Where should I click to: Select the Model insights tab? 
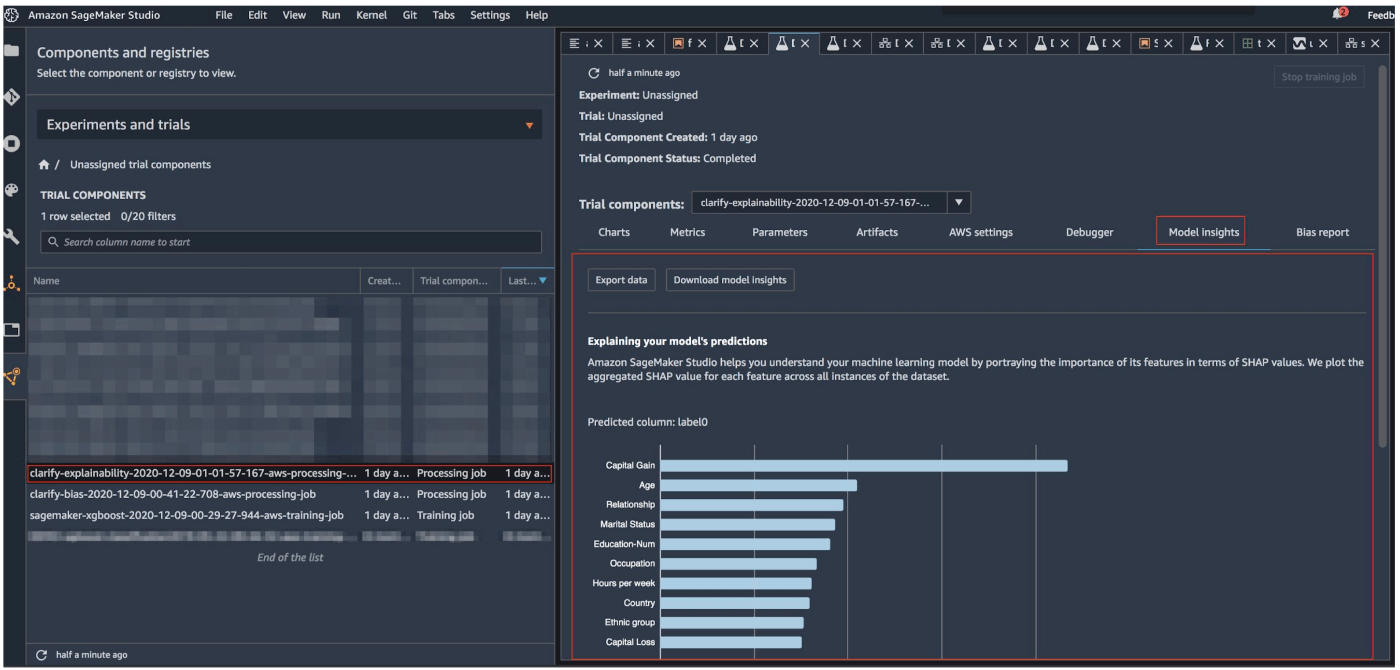point(1204,232)
